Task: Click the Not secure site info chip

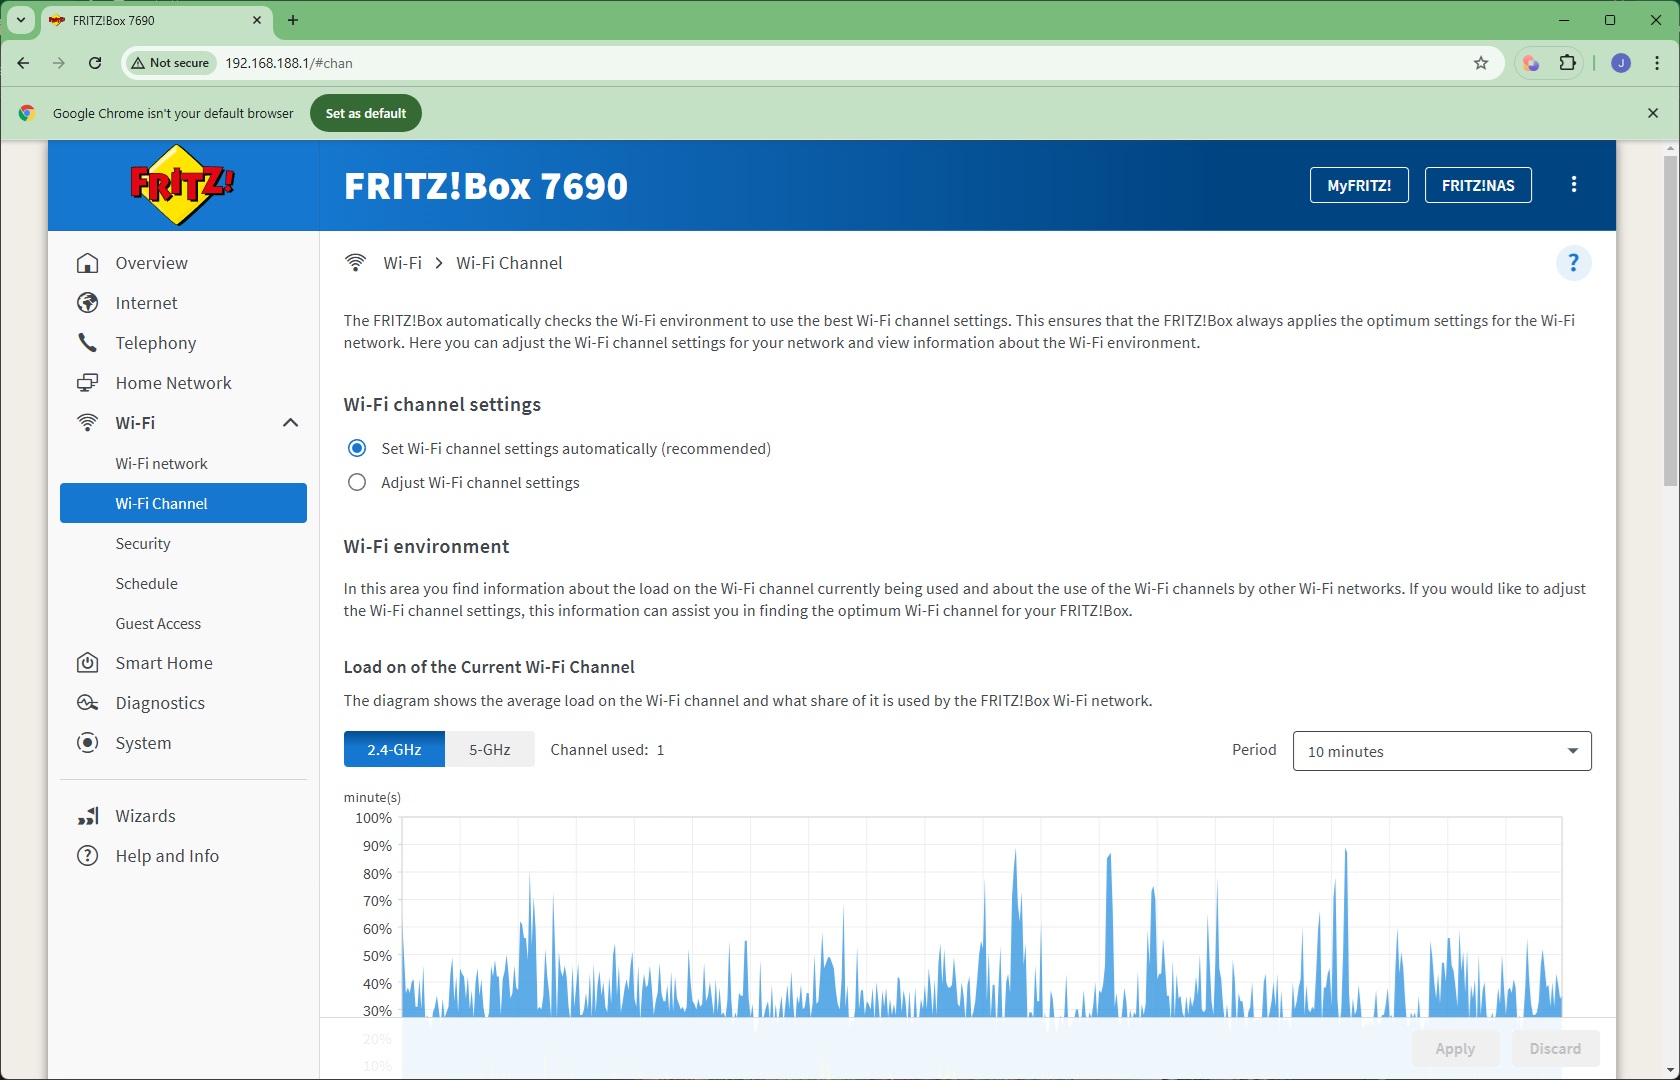Action: pyautogui.click(x=170, y=63)
